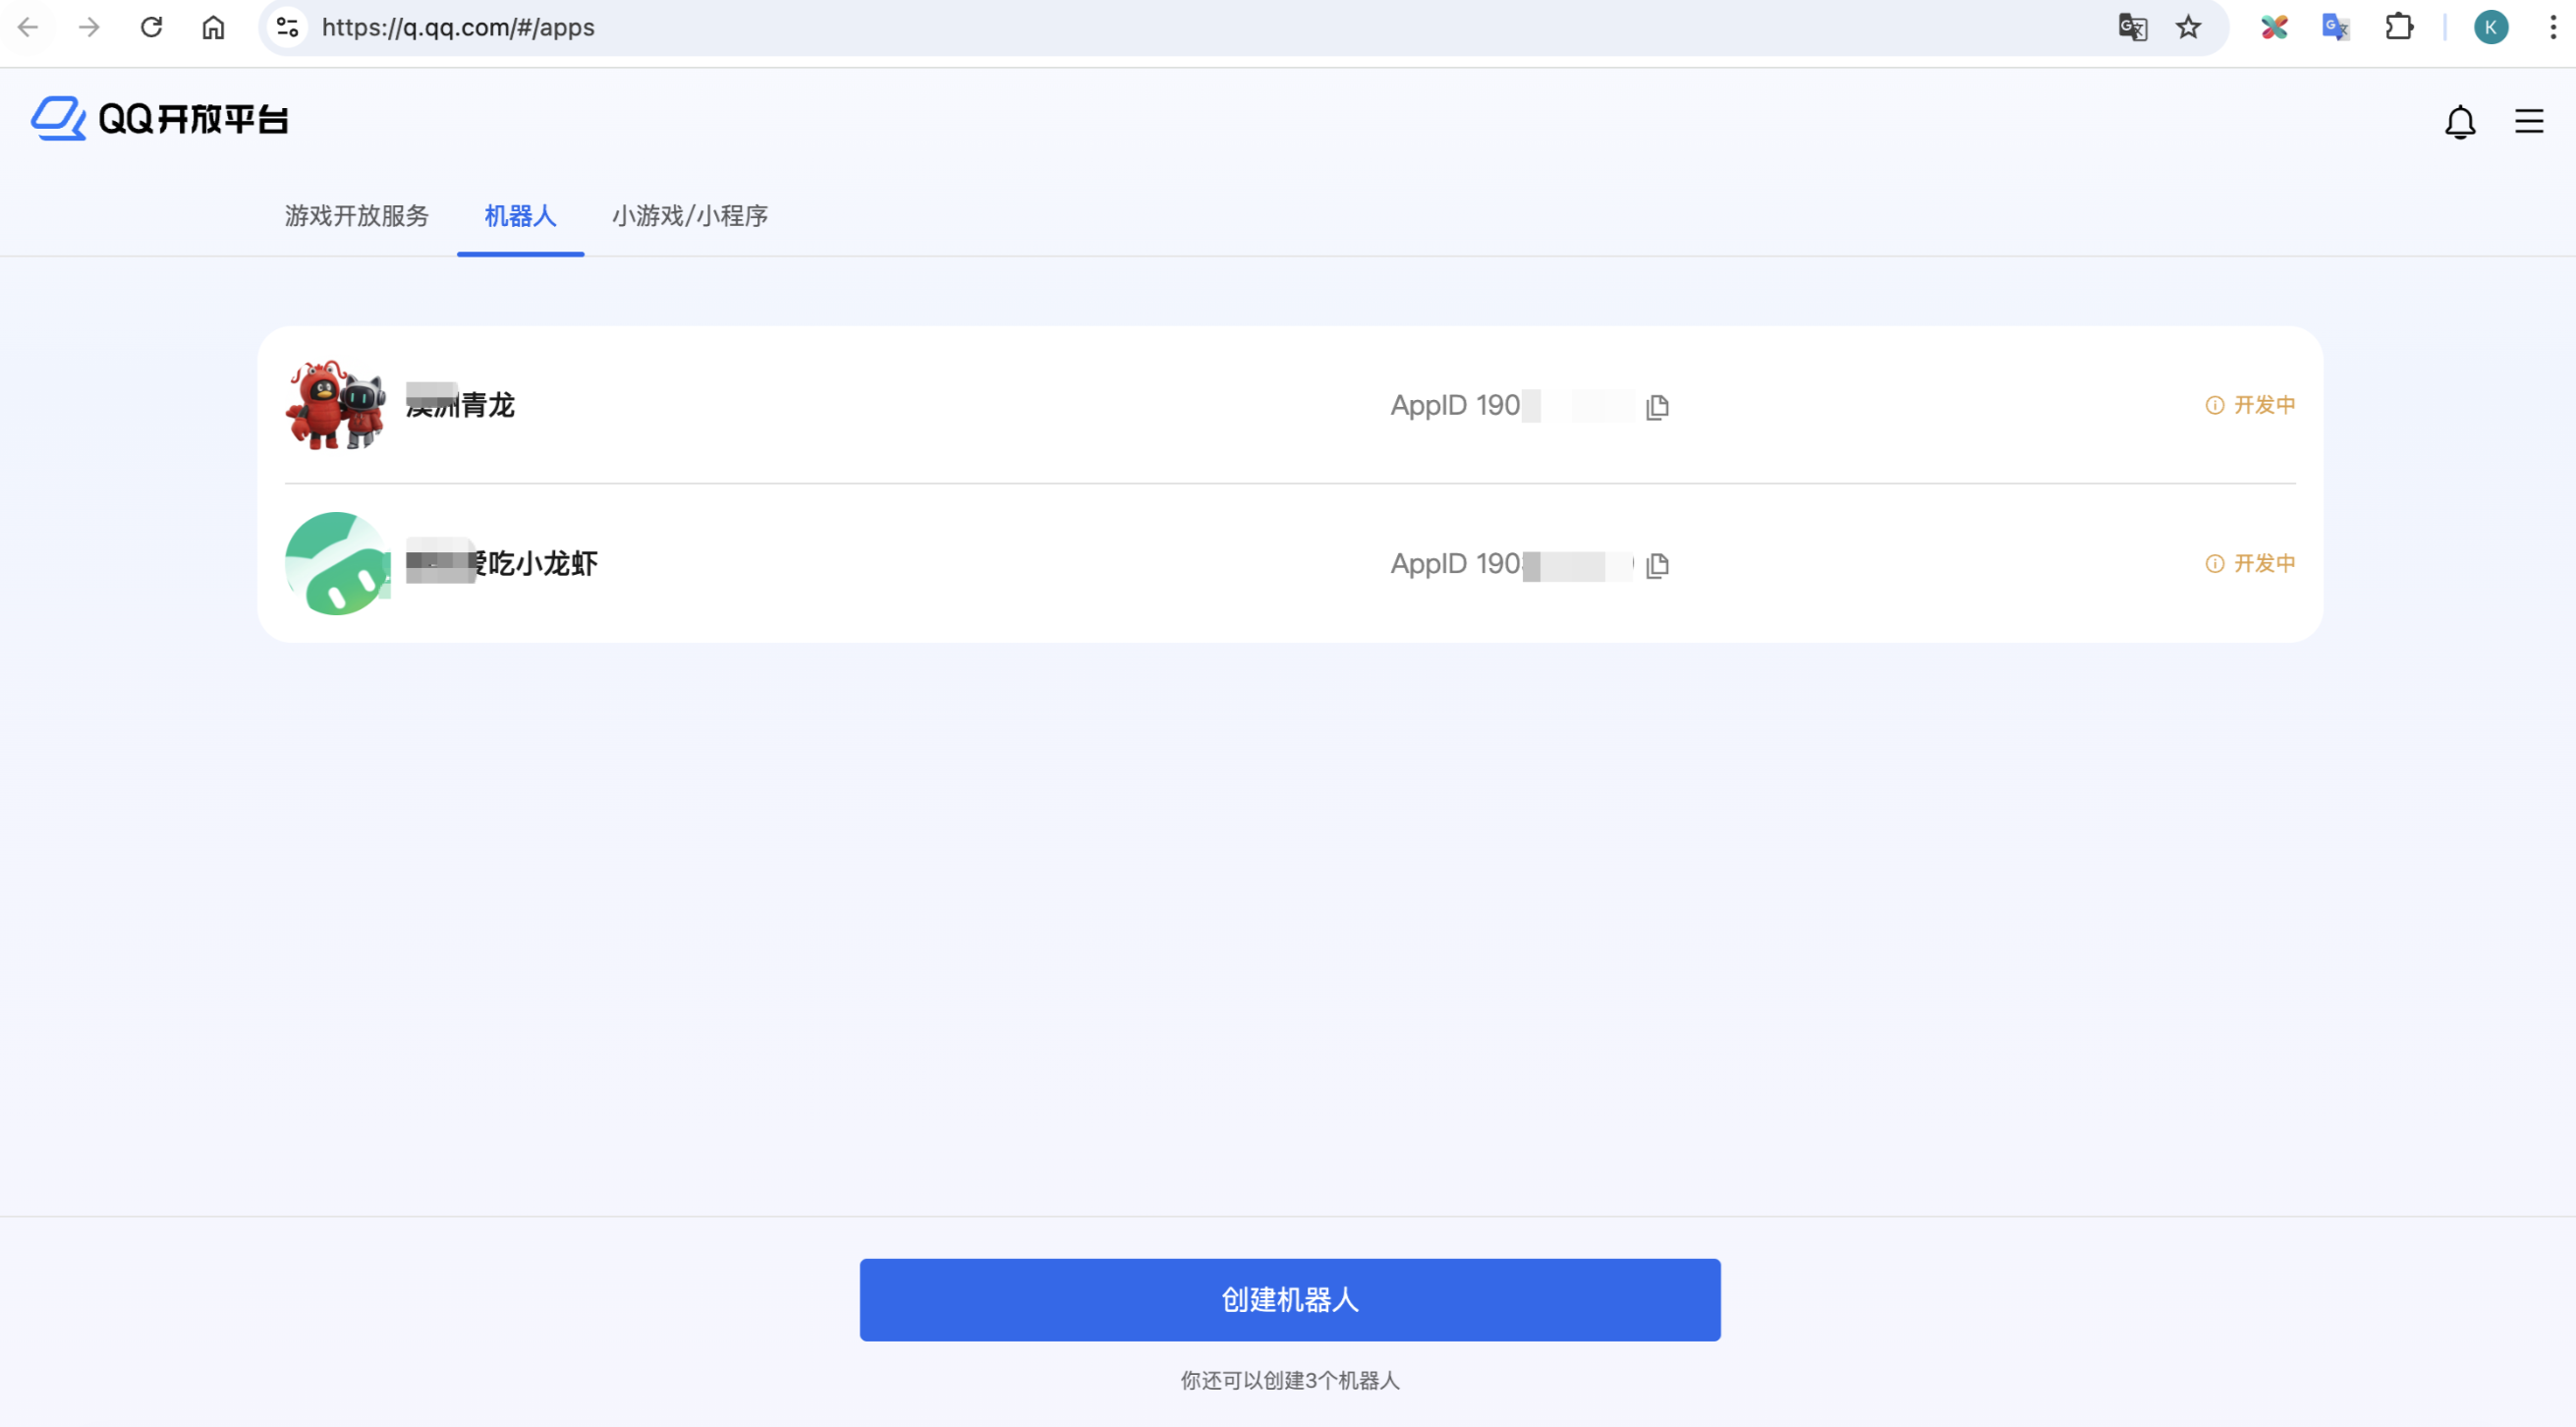Open the site information icon in the address bar
The image size is (2576, 1427).
[x=287, y=27]
